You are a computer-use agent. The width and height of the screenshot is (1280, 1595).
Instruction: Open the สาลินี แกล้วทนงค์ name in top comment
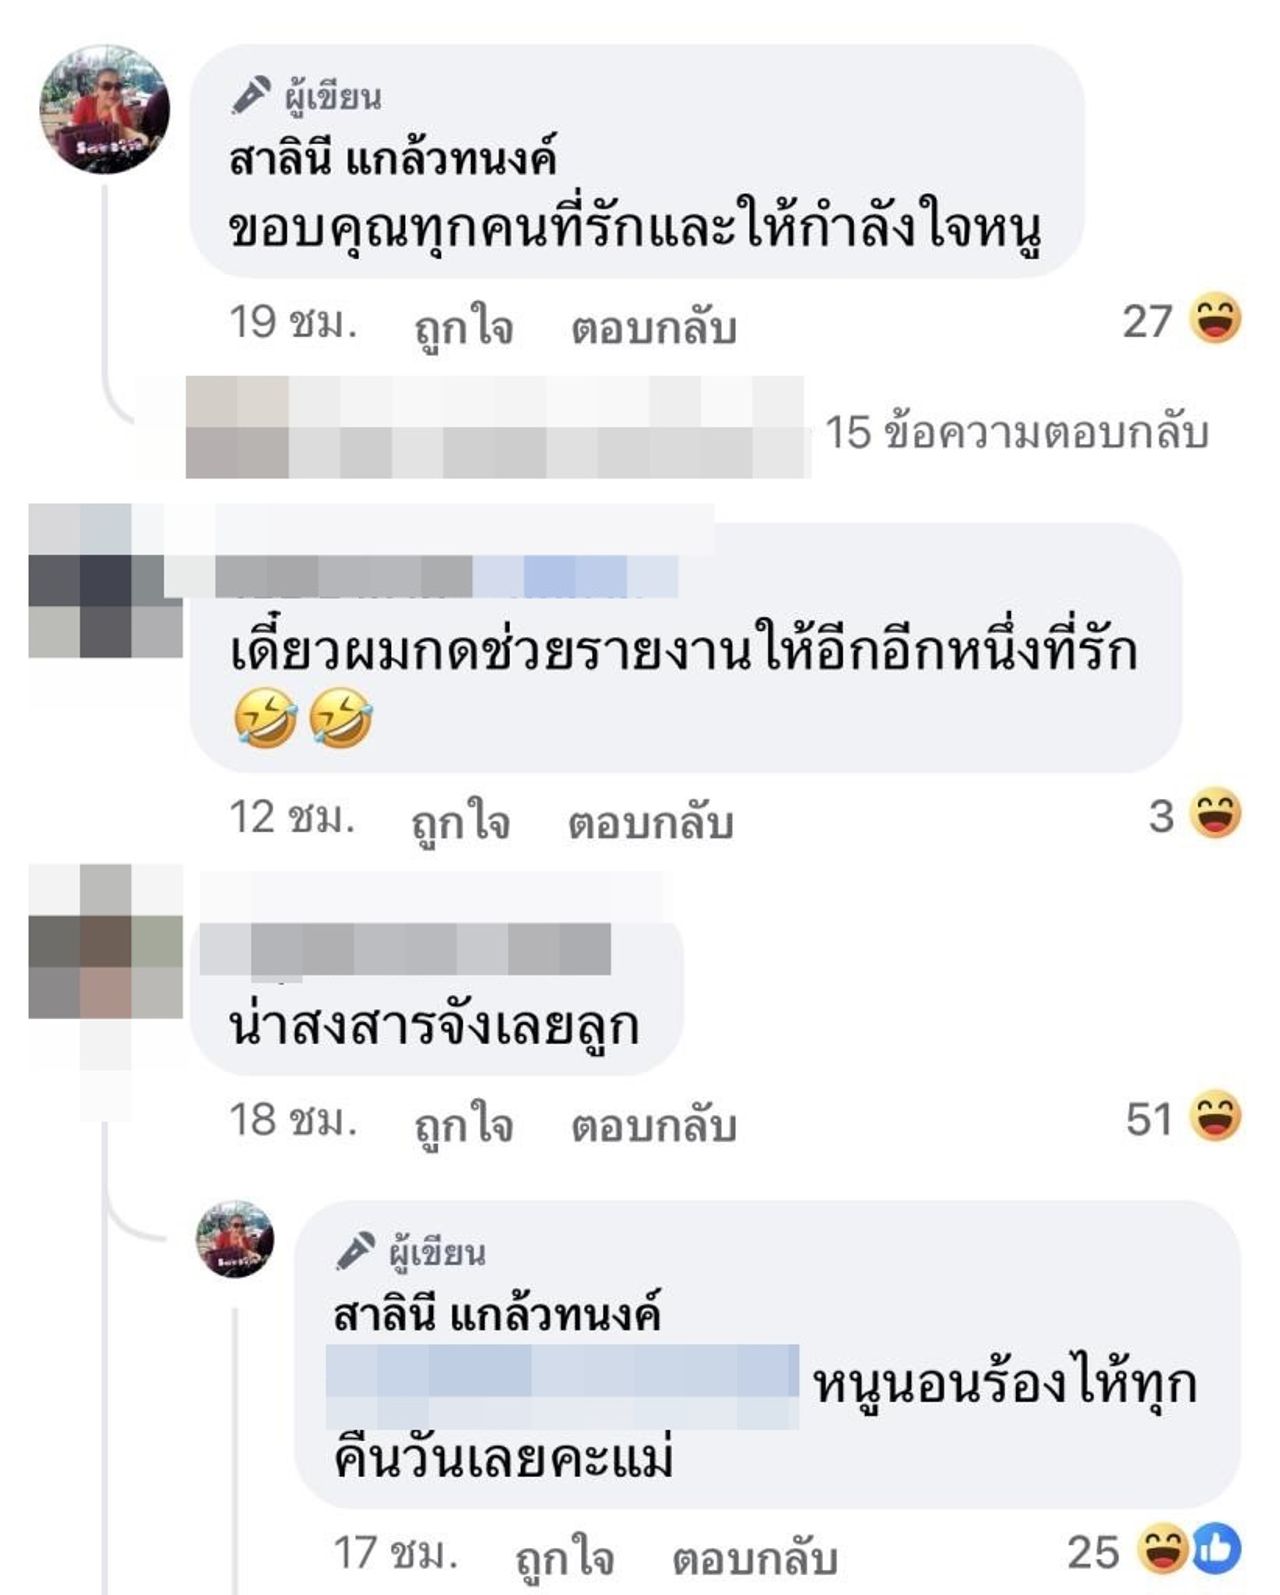pyautogui.click(x=392, y=158)
